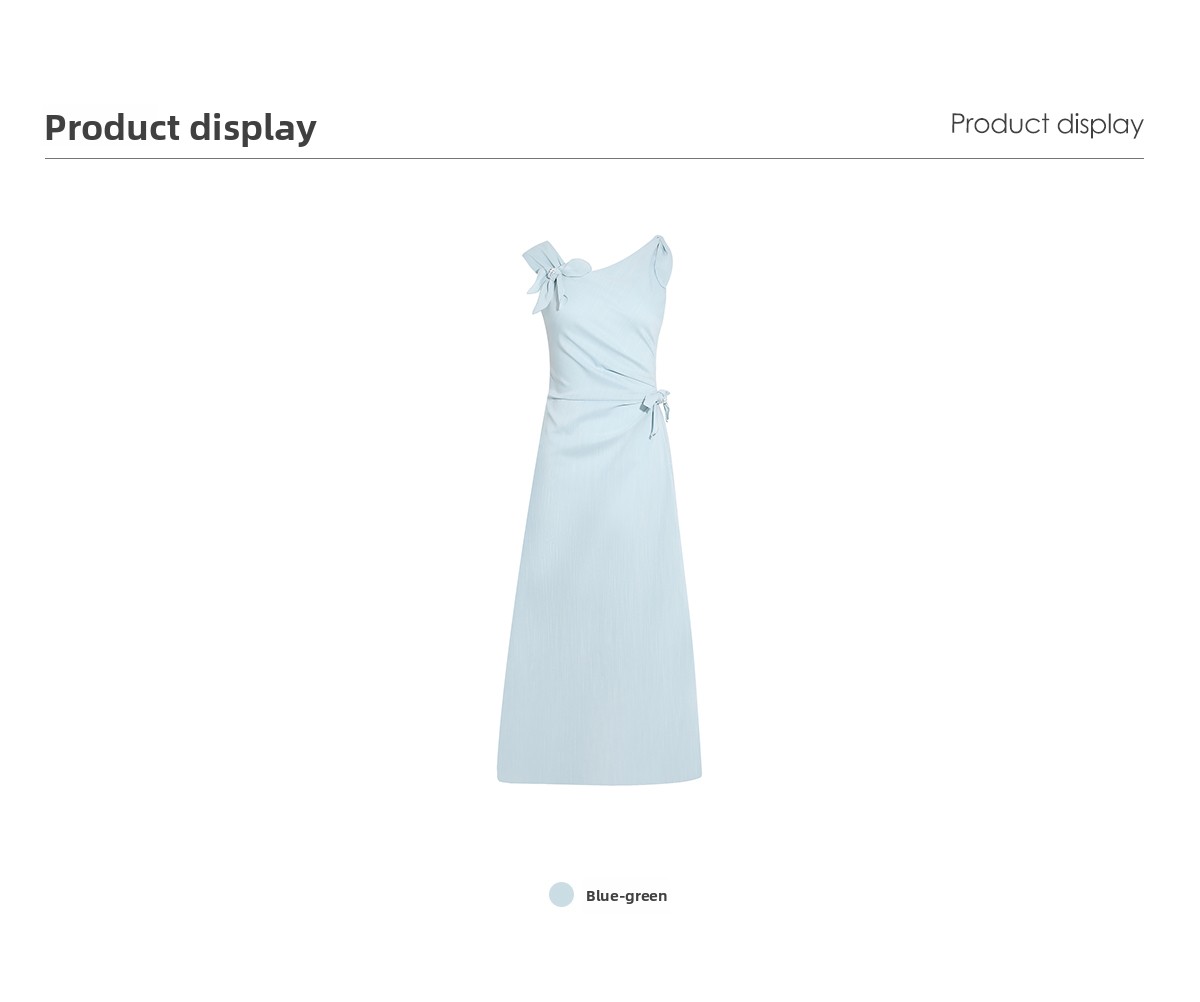Click the long skirt portion of dress
1200x1002 pixels.
[x=599, y=600]
